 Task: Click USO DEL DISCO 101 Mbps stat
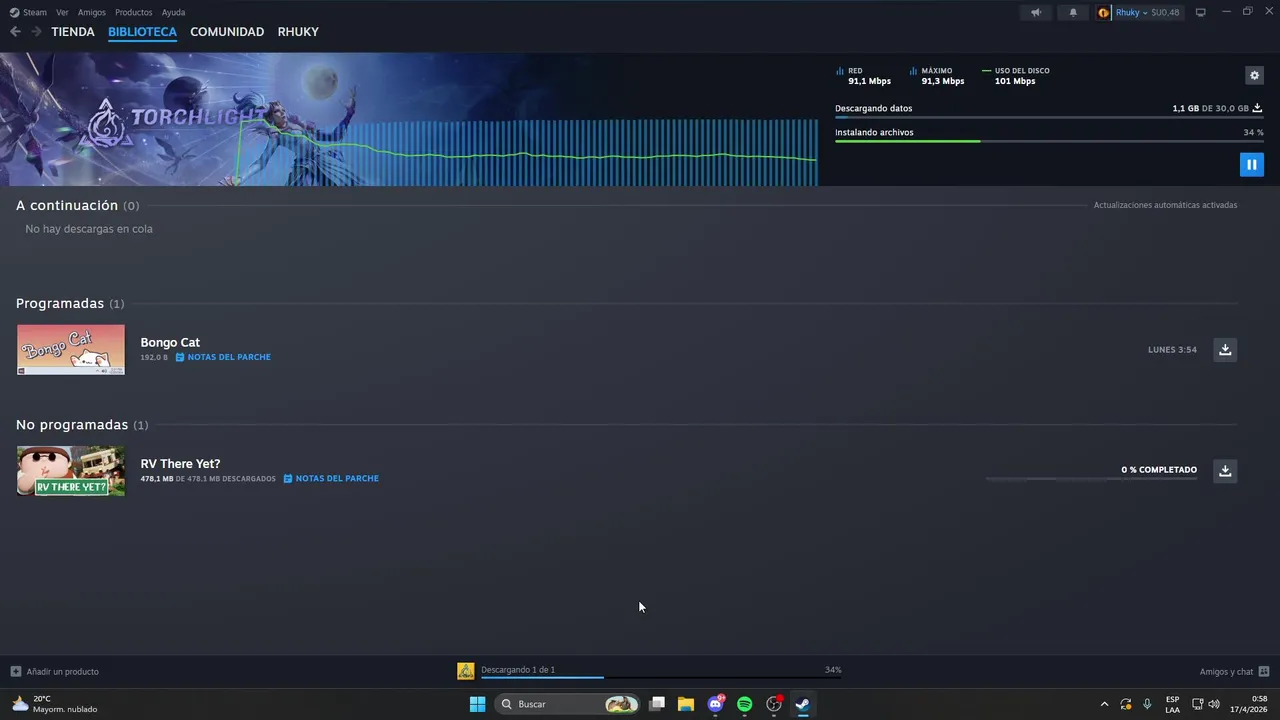tap(1016, 76)
